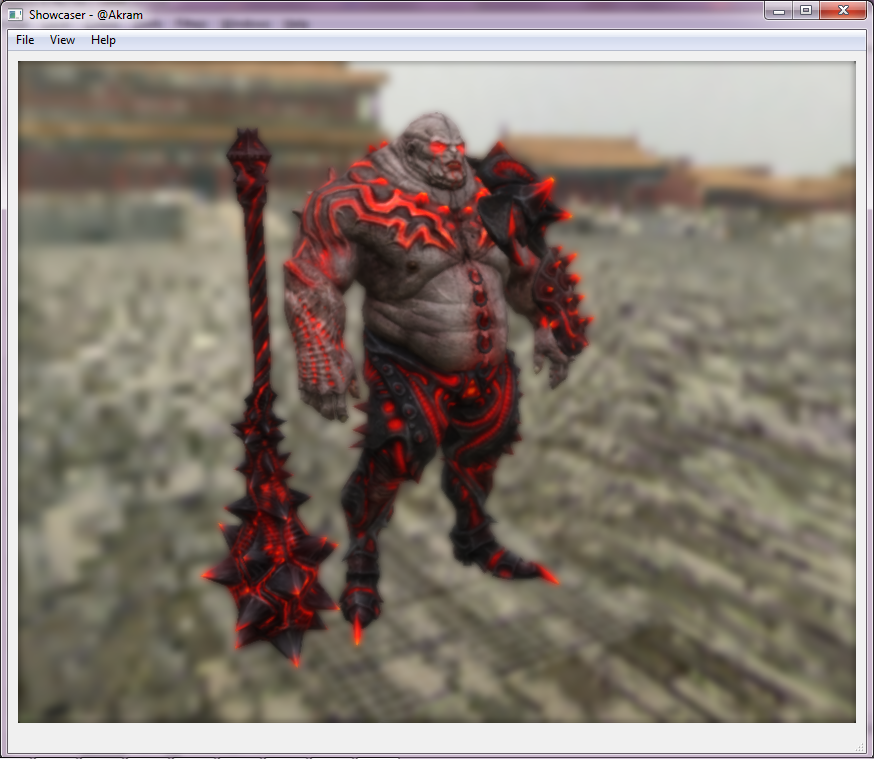The image size is (874, 759).
Task: Select the spiked mace head at bottom
Action: [268, 580]
